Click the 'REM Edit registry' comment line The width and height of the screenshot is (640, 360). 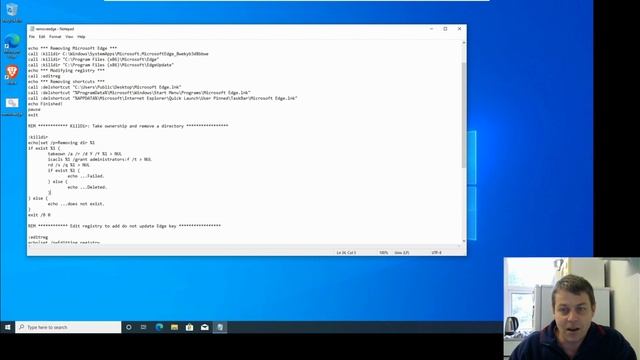coord(124,226)
